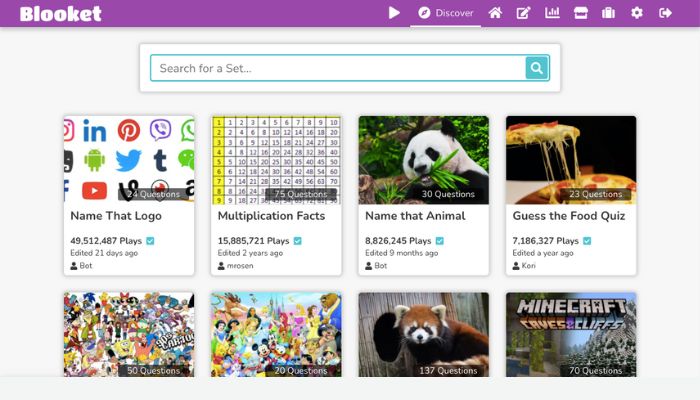700x400 pixels.
Task: Click 8,826,245 Plays text
Action: click(x=398, y=241)
